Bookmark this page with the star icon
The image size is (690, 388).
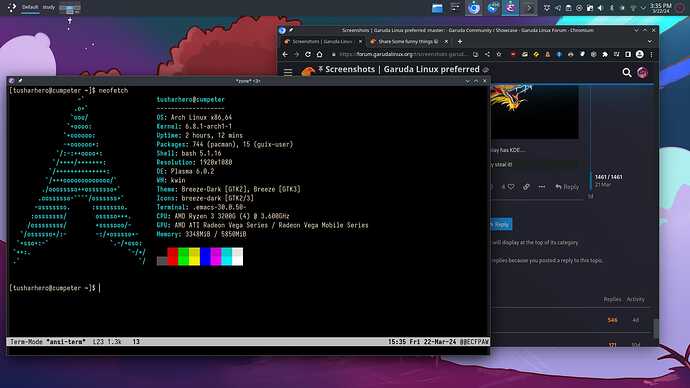pos(499,55)
